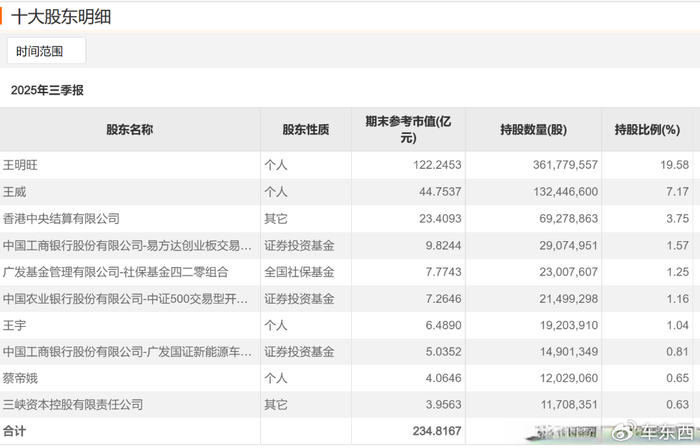700x448 pixels.
Task: Click the 持股数量(股) column header
Action: click(x=533, y=129)
